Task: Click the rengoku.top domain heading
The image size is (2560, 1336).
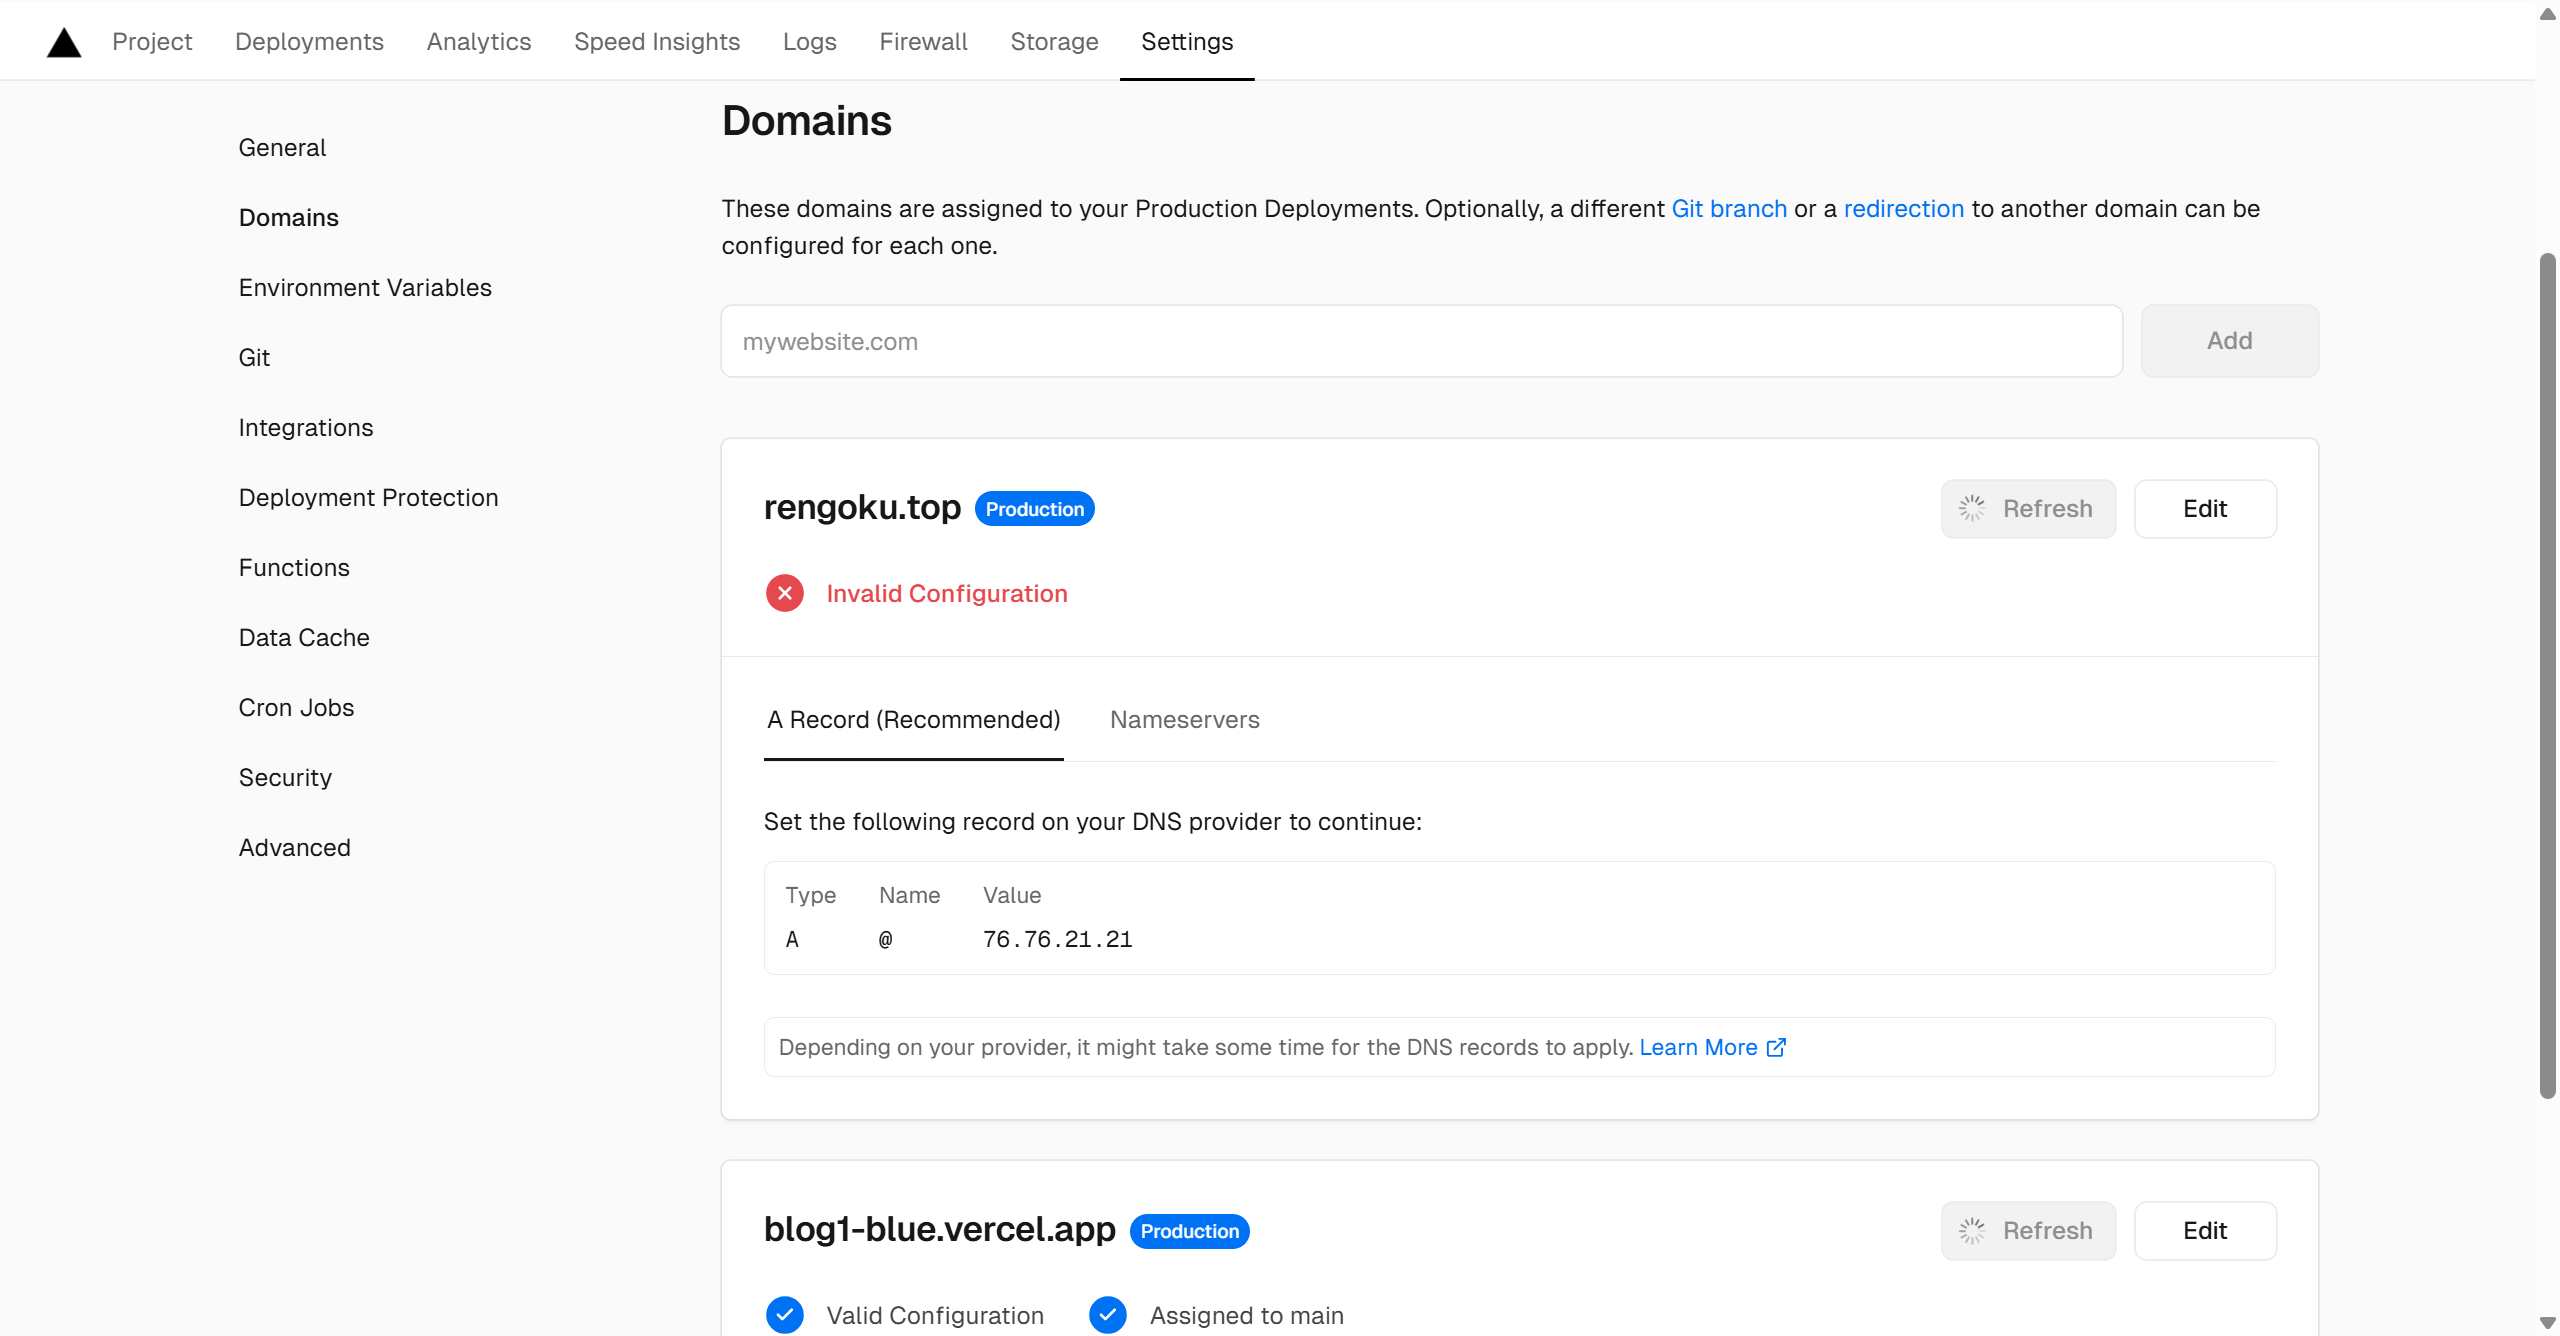Action: pos(862,508)
